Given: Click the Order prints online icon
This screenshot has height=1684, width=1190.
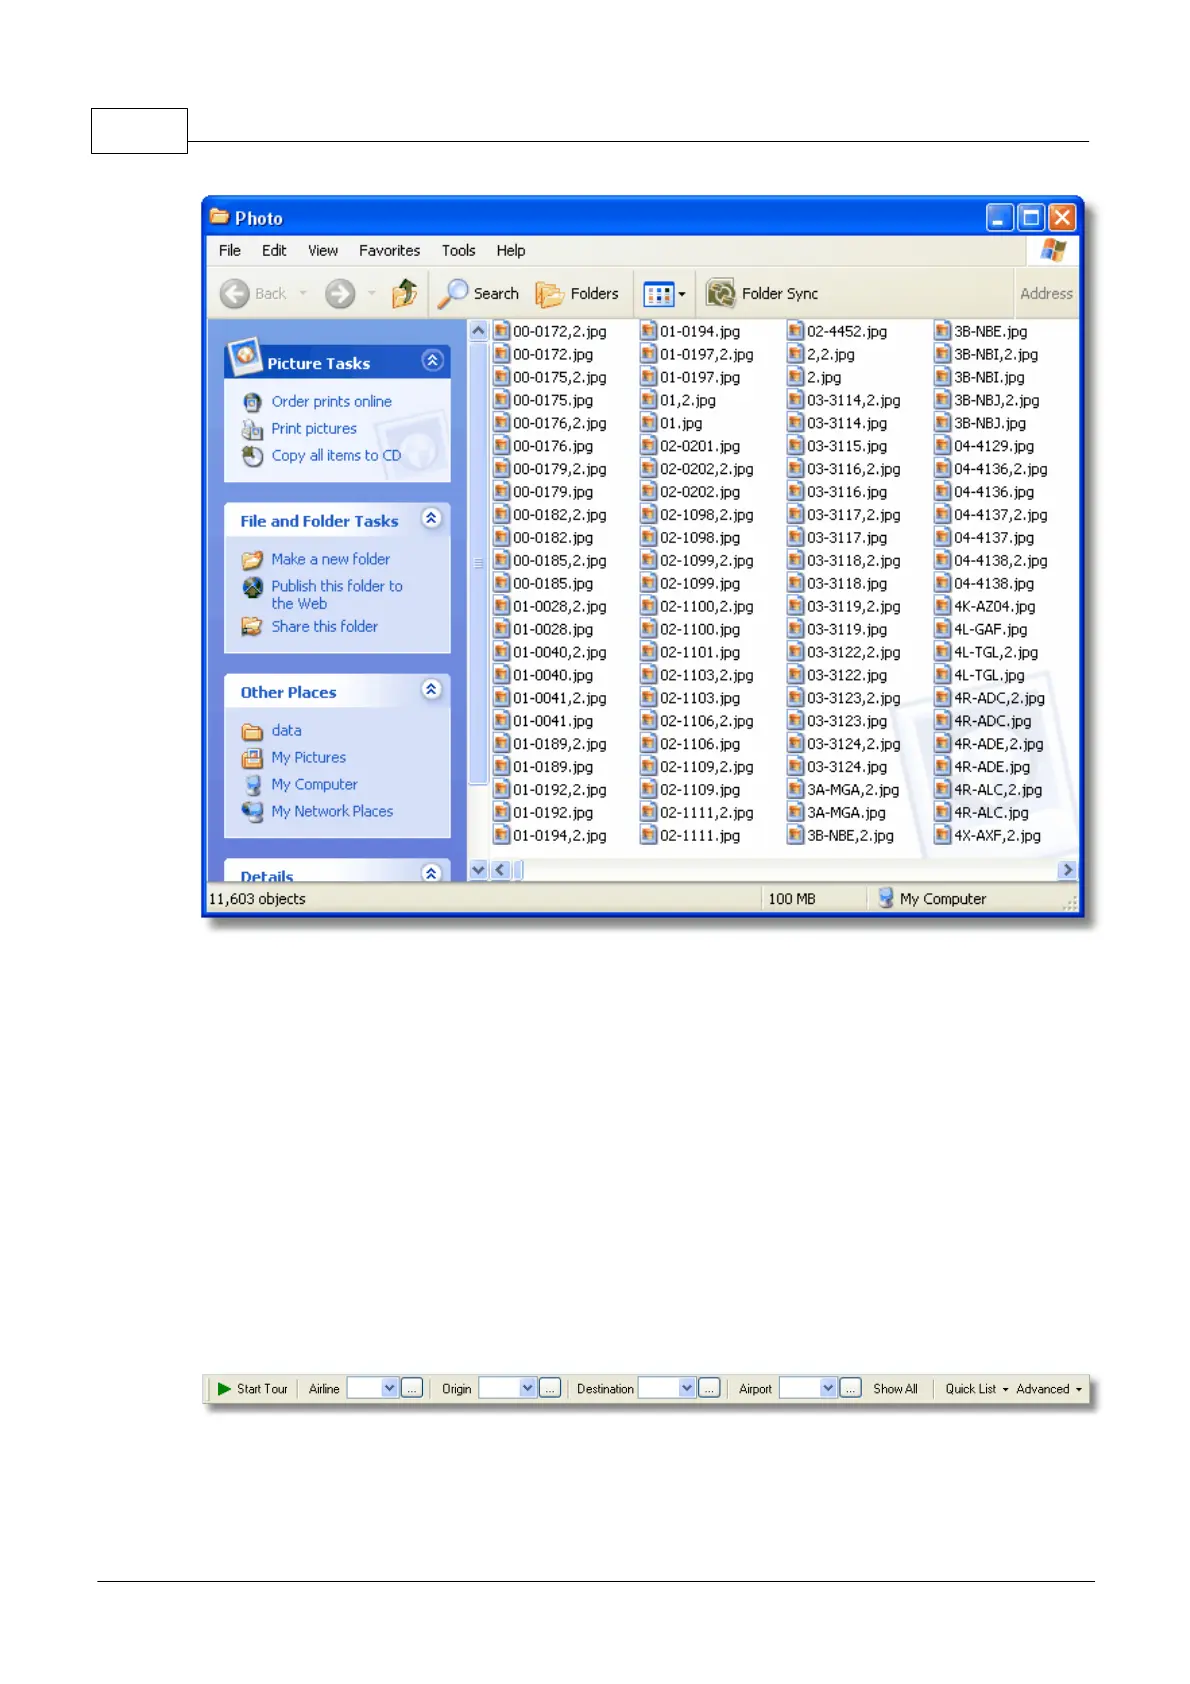Looking at the screenshot, I should (x=253, y=402).
